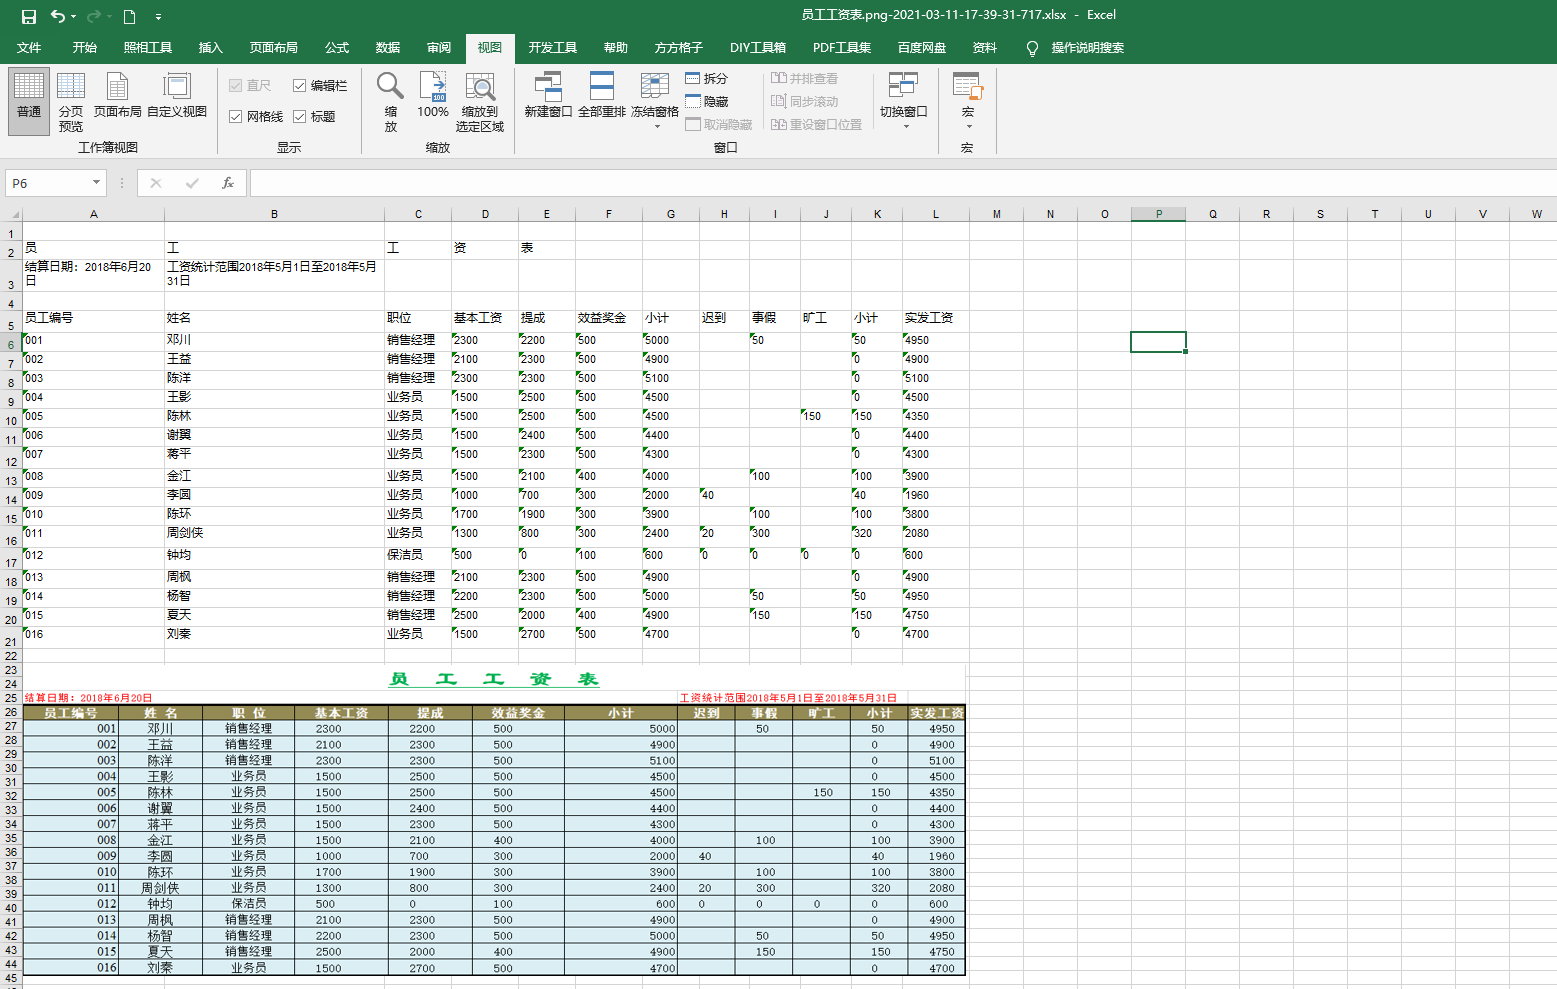Click inside the formula bar input
Screen dimensions: 1557x989
pos(902,183)
